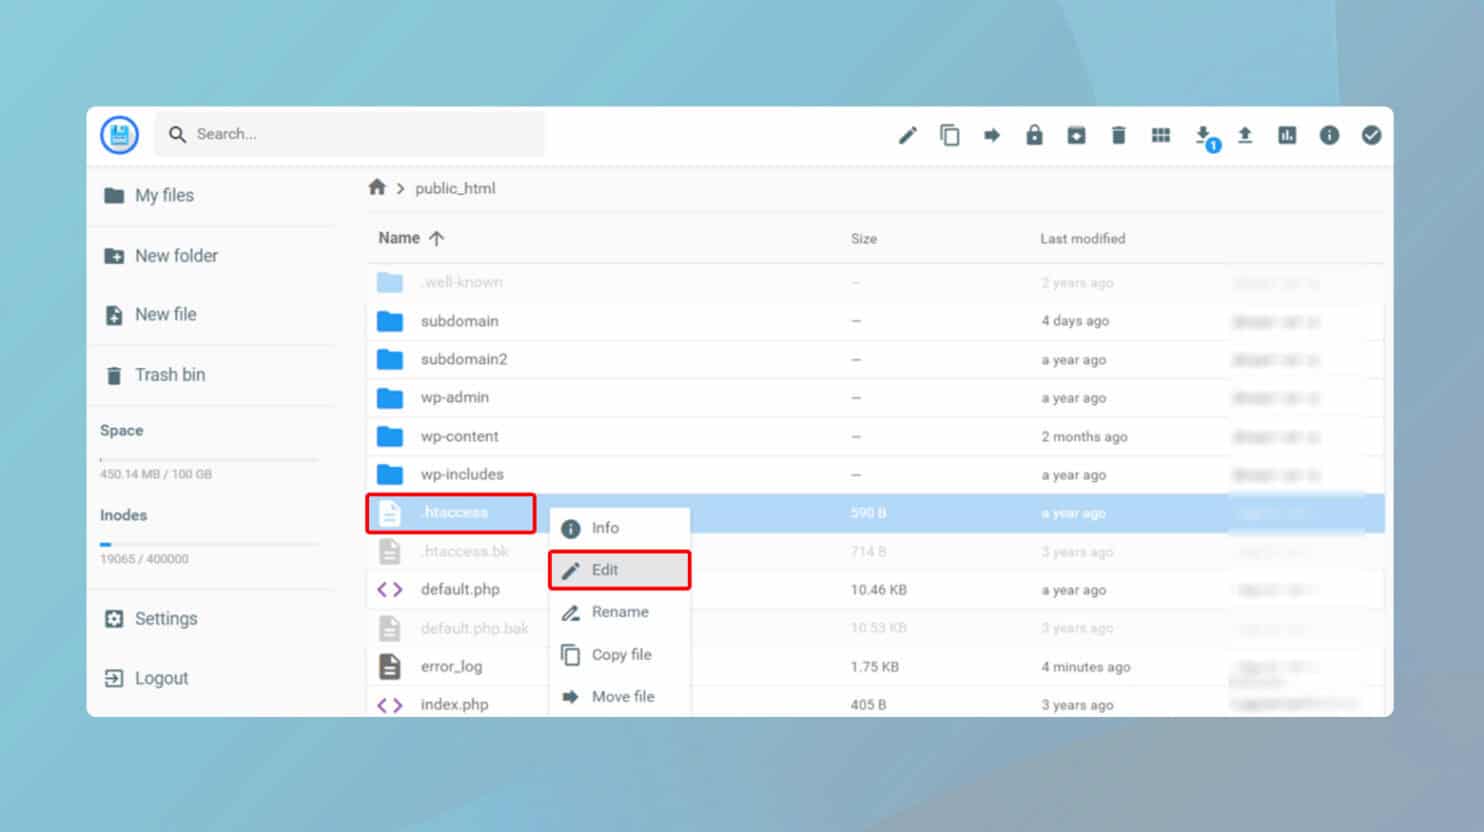The image size is (1484, 832).
Task: Click the archive icon in toolbar
Action: click(x=1076, y=135)
